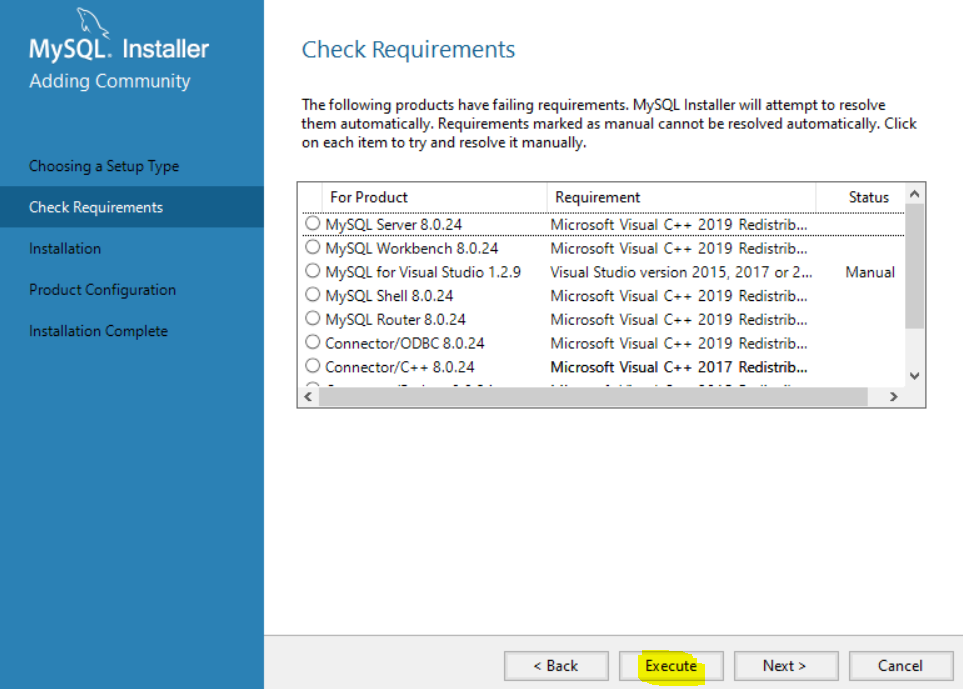Select Connector/ODBC 8.0.24 radio button
Image resolution: width=963 pixels, height=689 pixels.
tap(313, 341)
